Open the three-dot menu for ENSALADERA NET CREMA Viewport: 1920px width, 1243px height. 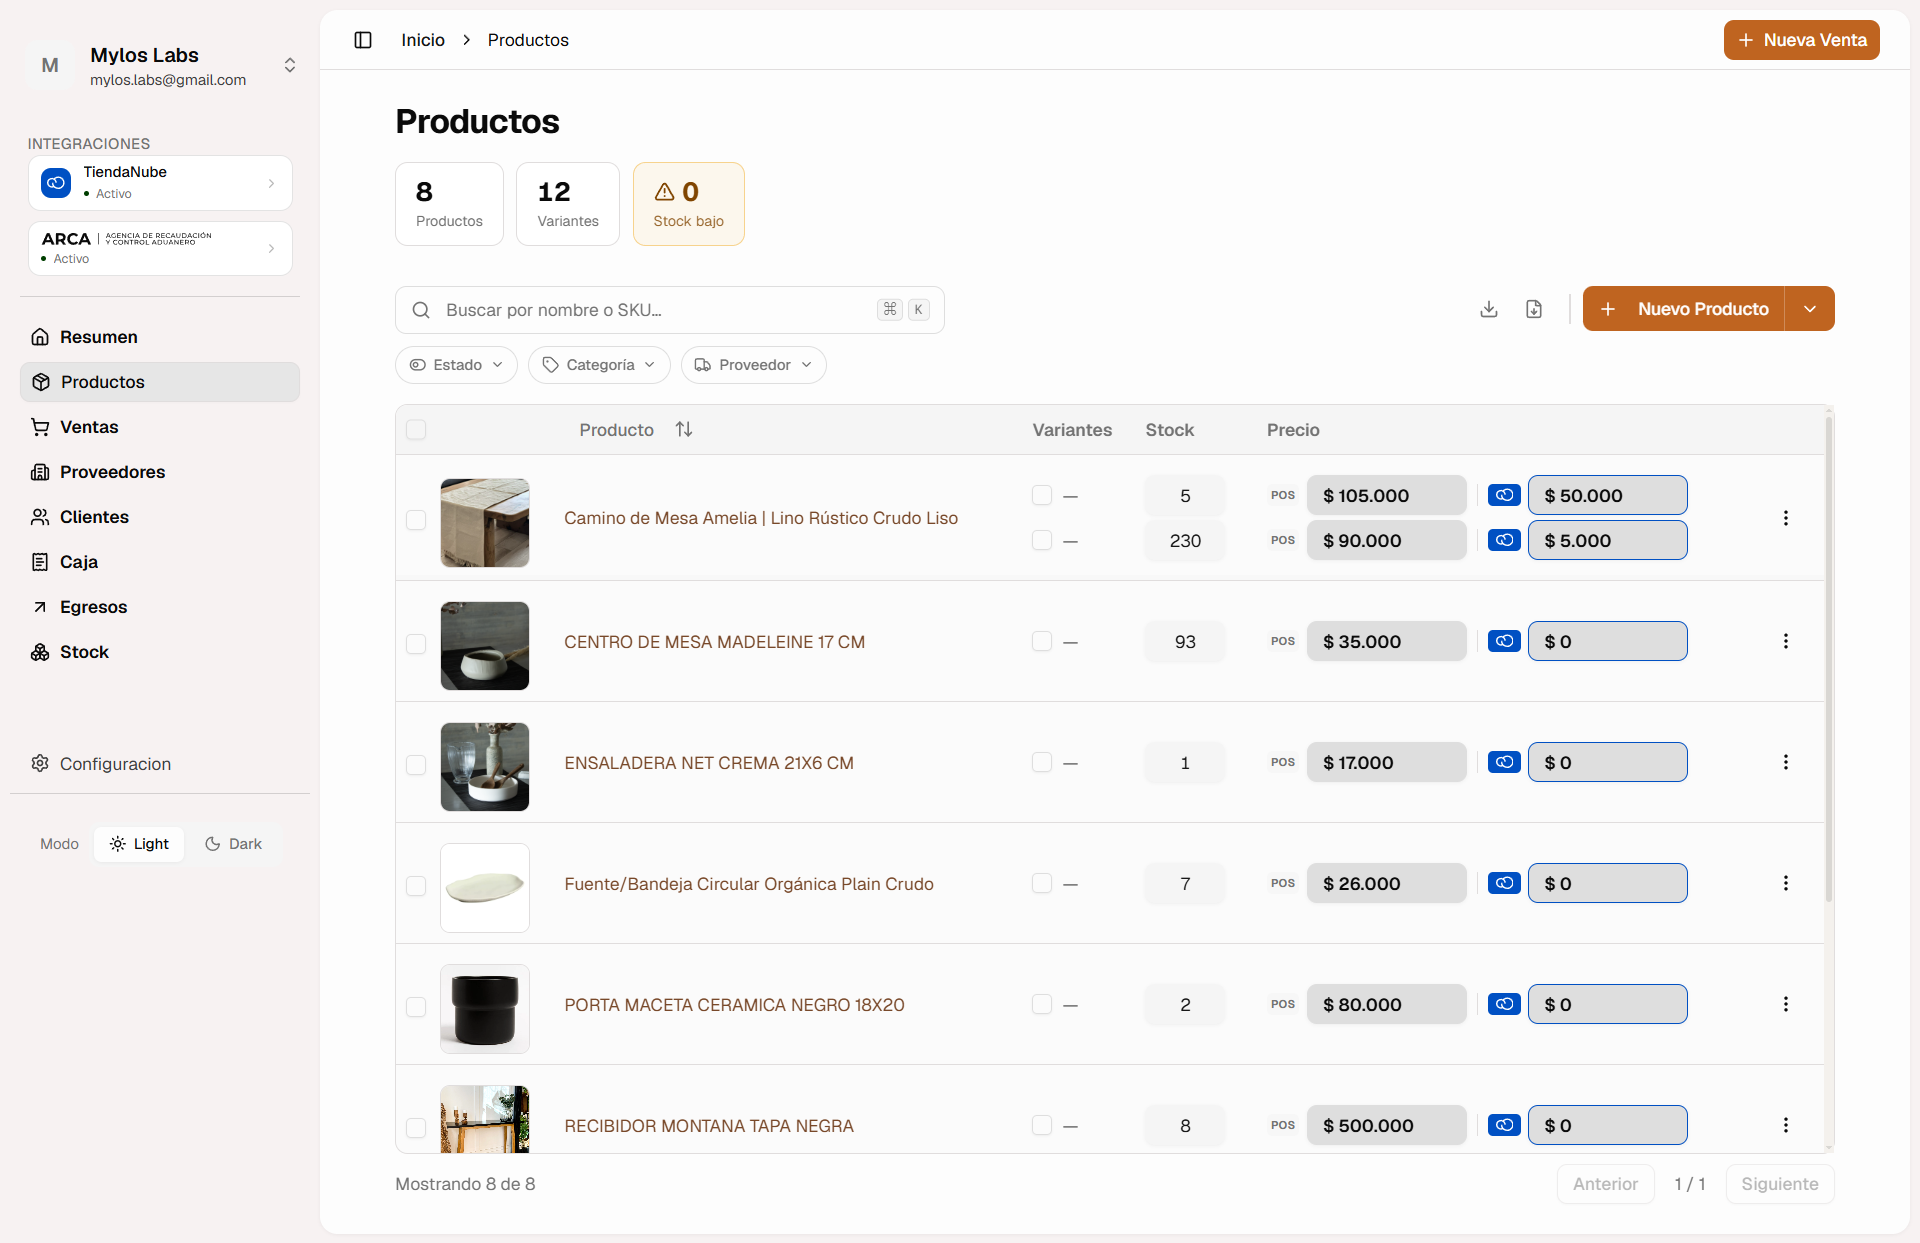[1786, 762]
